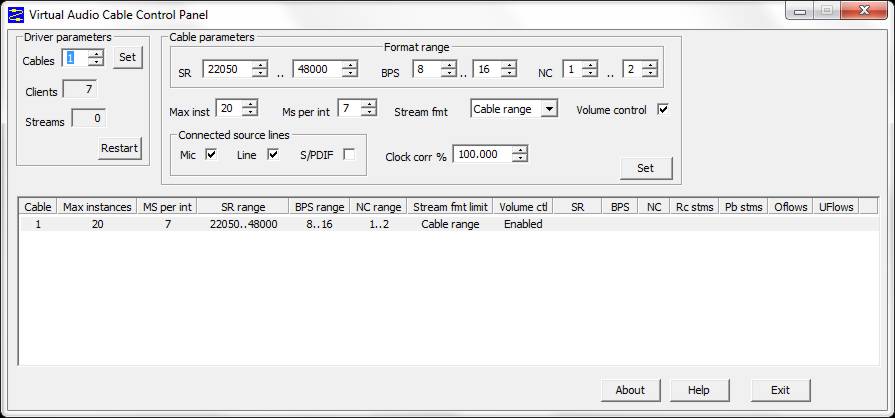
Task: Adjust the Ms per int spinner
Action: click(x=369, y=108)
